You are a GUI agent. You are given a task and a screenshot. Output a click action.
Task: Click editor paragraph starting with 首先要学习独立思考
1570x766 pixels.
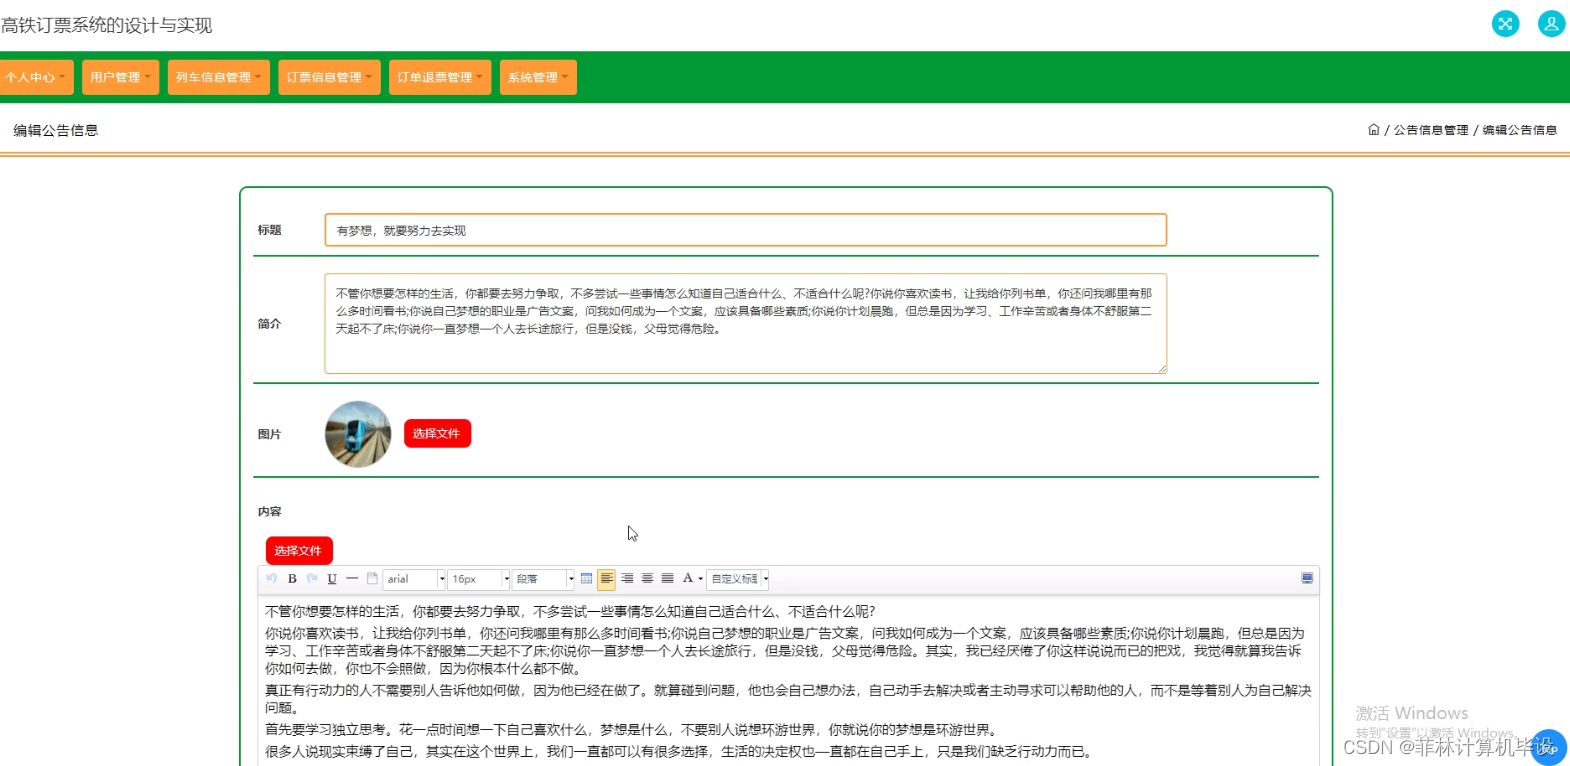pyautogui.click(x=632, y=730)
